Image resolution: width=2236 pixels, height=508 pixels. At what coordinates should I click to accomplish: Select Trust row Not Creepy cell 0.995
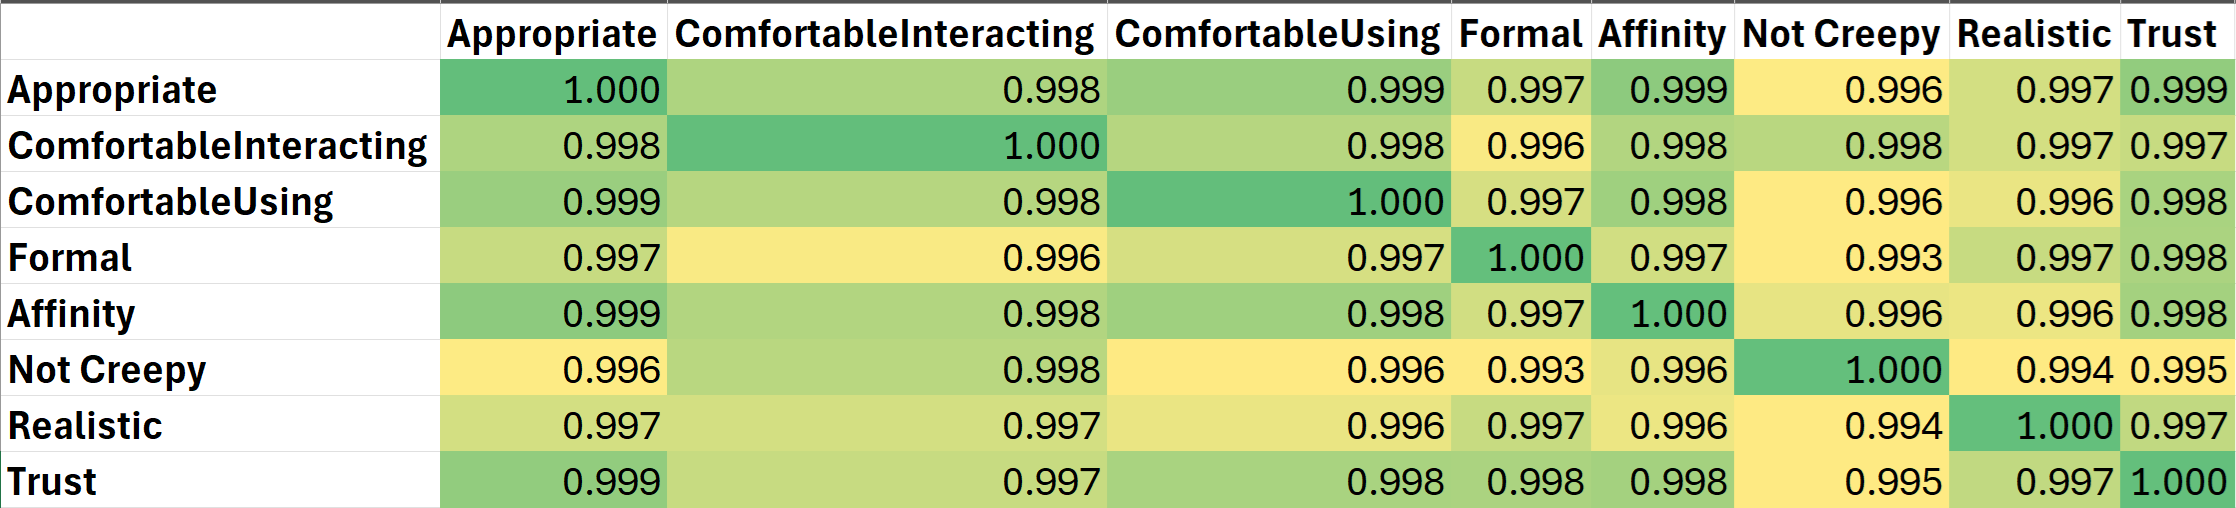click(1841, 480)
